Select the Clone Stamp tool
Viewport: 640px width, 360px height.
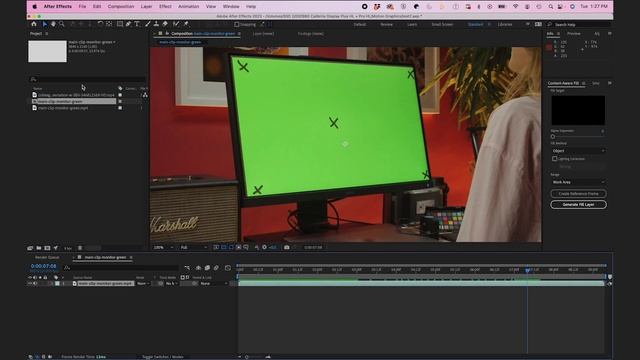pos(156,24)
